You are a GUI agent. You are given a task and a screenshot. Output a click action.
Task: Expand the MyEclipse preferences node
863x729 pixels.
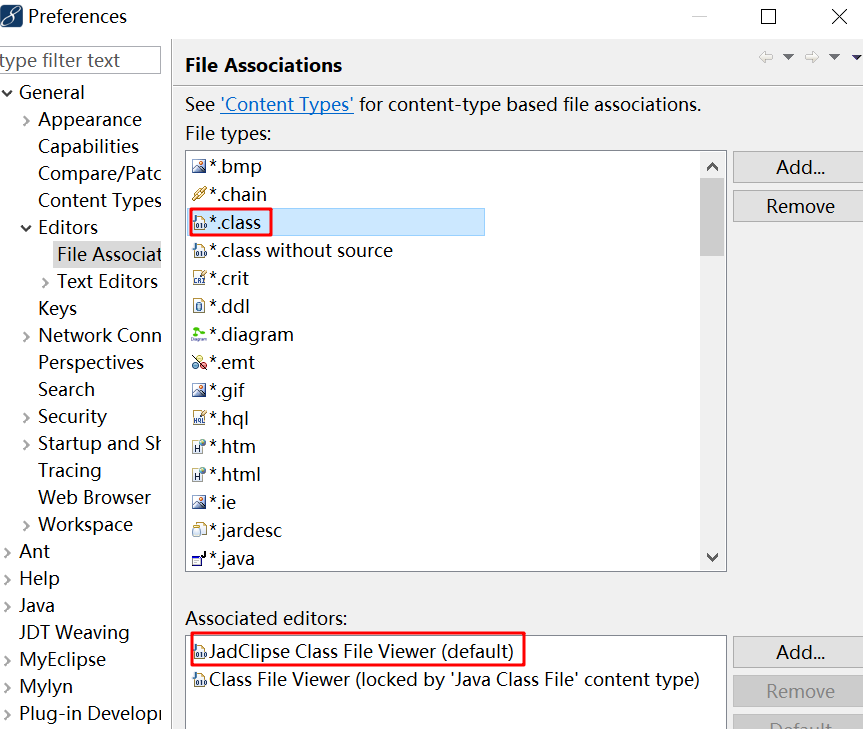7,660
